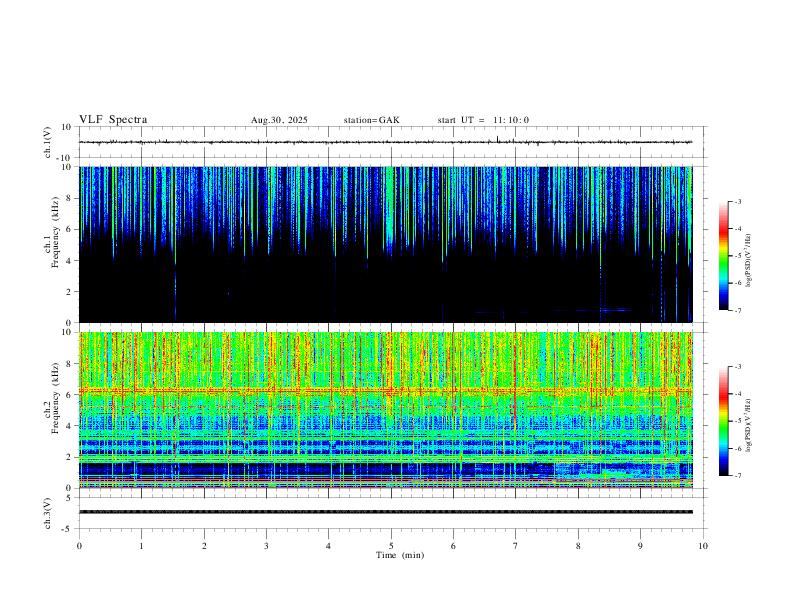Click the 'VLF Spectra' plot title

(113, 120)
